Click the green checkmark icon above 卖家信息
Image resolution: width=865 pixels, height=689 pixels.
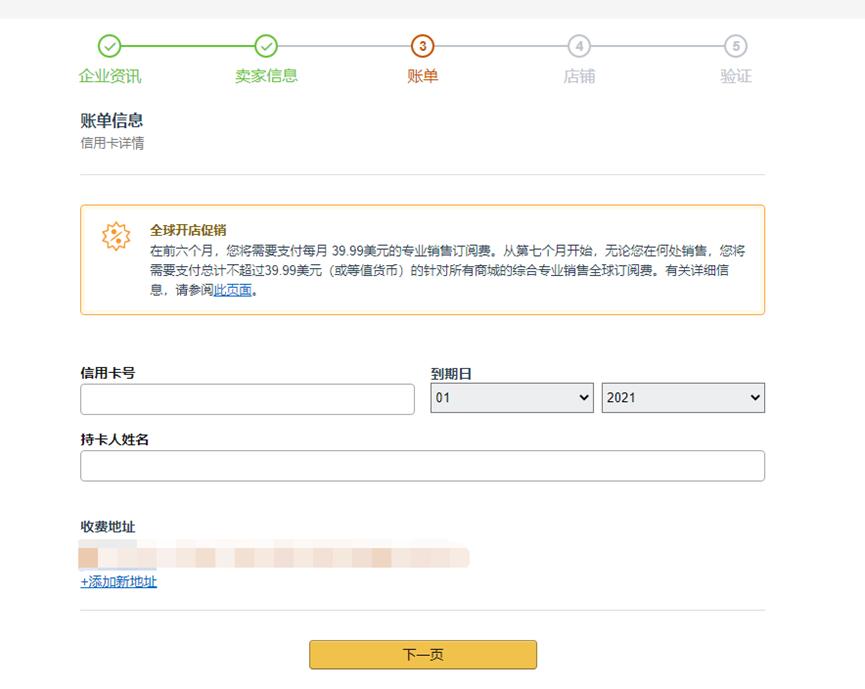[265, 44]
